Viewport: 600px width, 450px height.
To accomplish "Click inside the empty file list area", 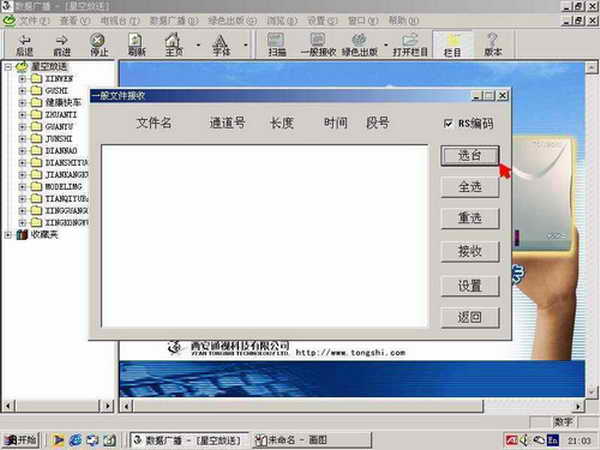I will click(x=265, y=235).
